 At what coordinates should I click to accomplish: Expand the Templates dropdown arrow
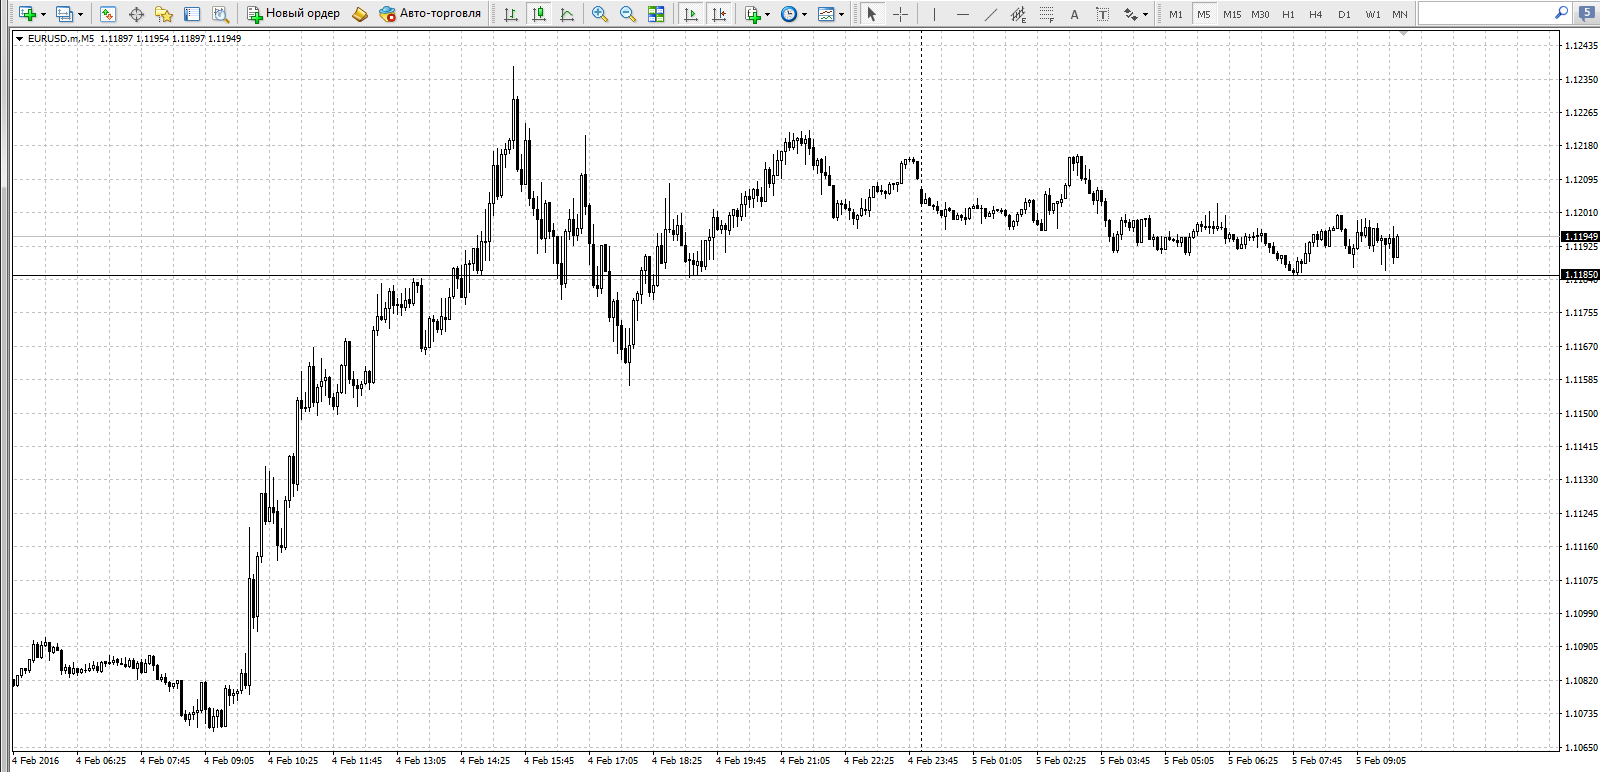[841, 14]
